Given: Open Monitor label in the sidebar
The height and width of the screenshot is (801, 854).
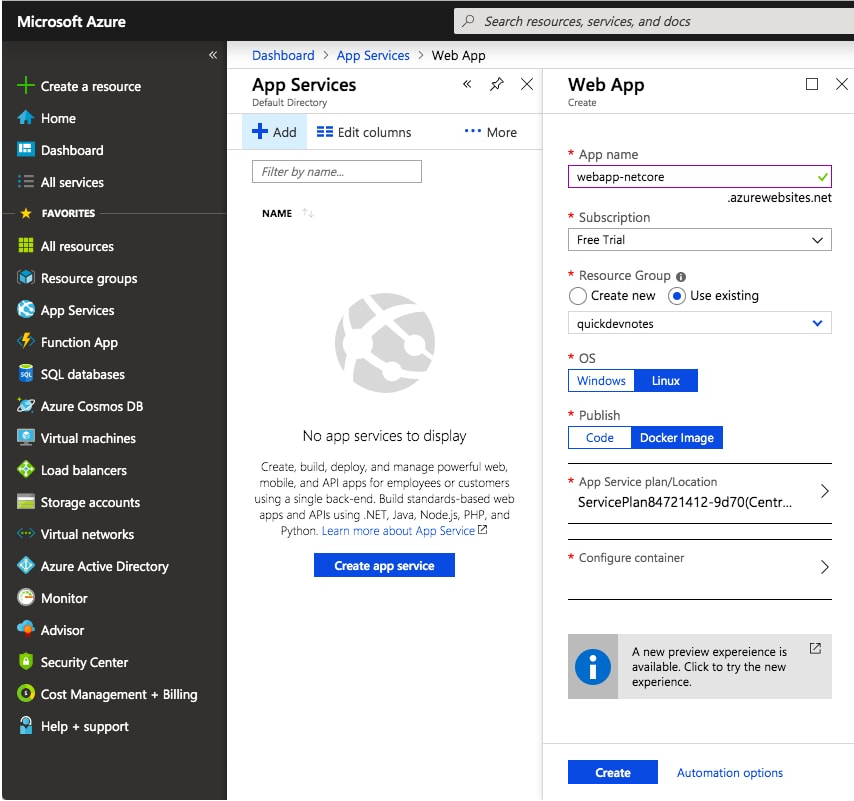Looking at the screenshot, I should (x=64, y=598).
